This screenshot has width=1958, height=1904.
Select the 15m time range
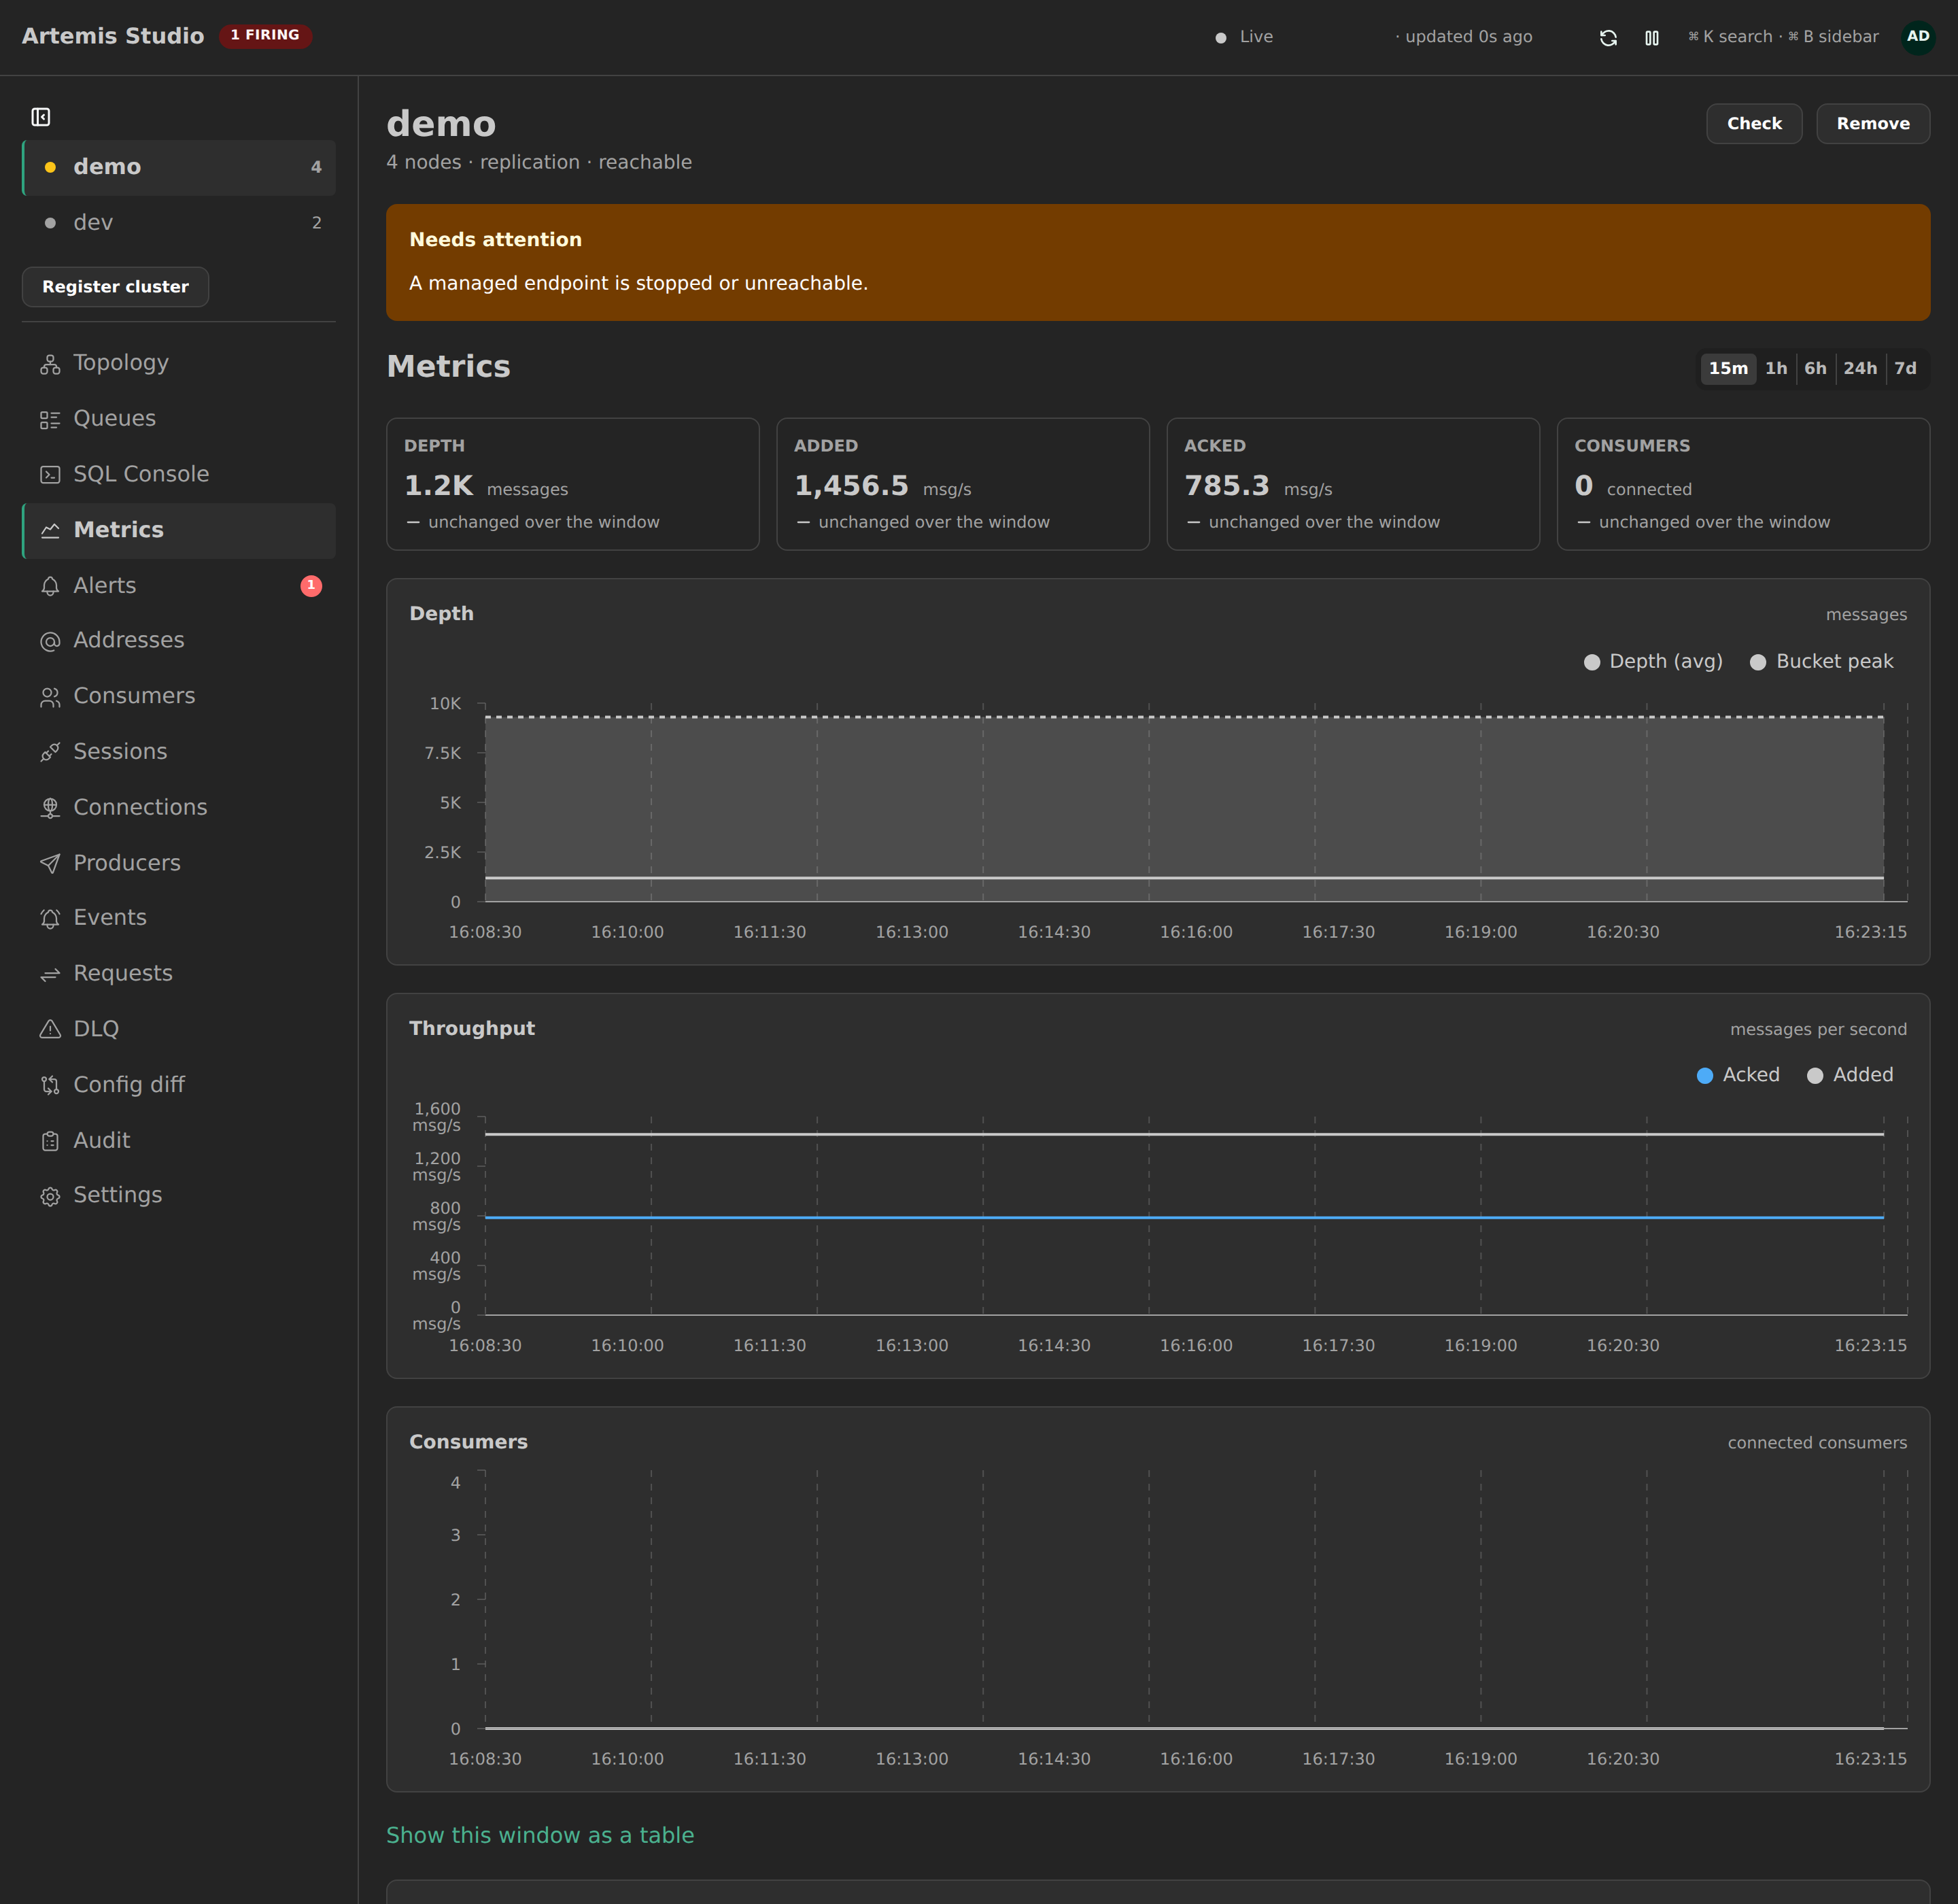(1728, 368)
